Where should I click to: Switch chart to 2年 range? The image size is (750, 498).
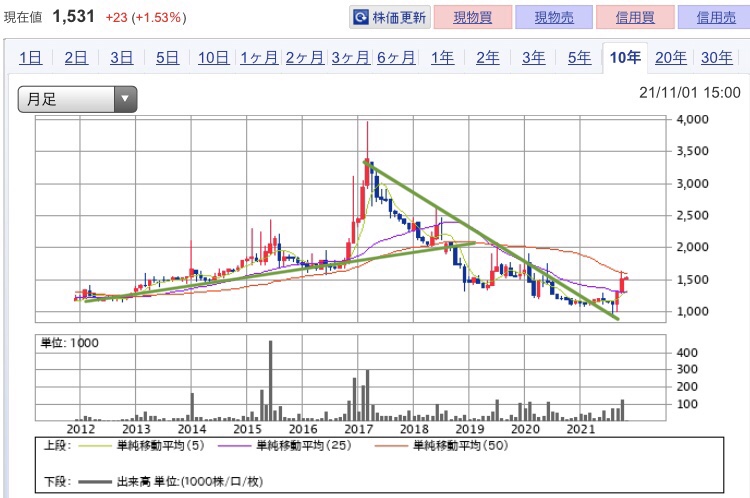click(x=488, y=58)
